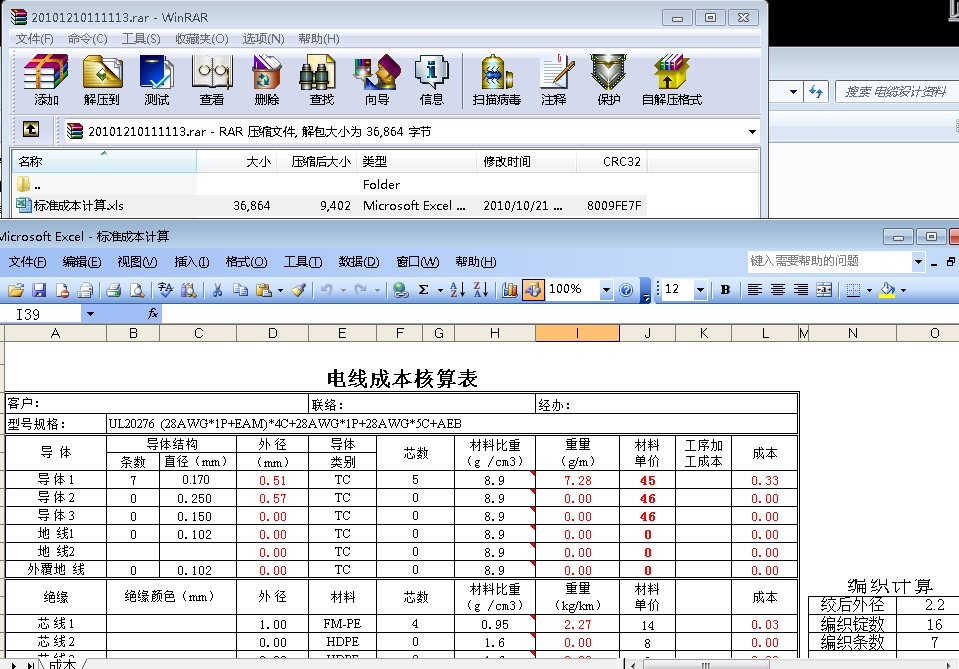959x669 pixels.
Task: Click the Excel Save icon
Action: pos(39,290)
